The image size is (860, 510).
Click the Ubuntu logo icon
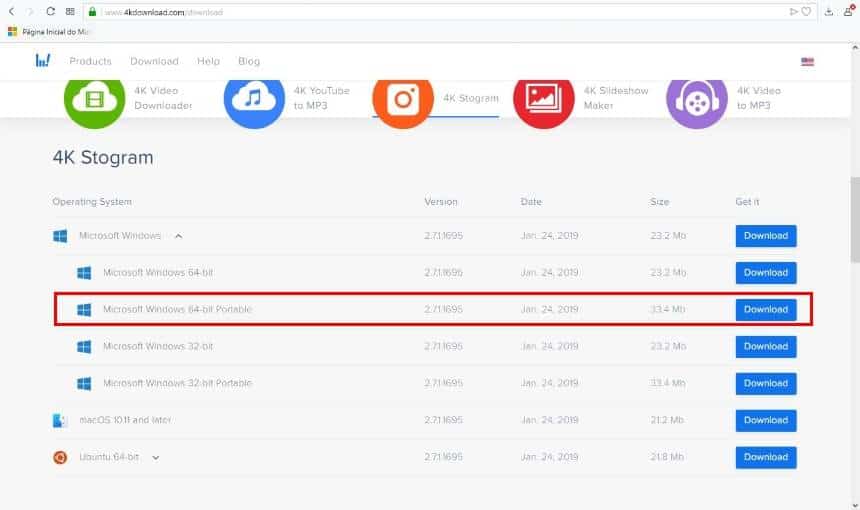60,457
